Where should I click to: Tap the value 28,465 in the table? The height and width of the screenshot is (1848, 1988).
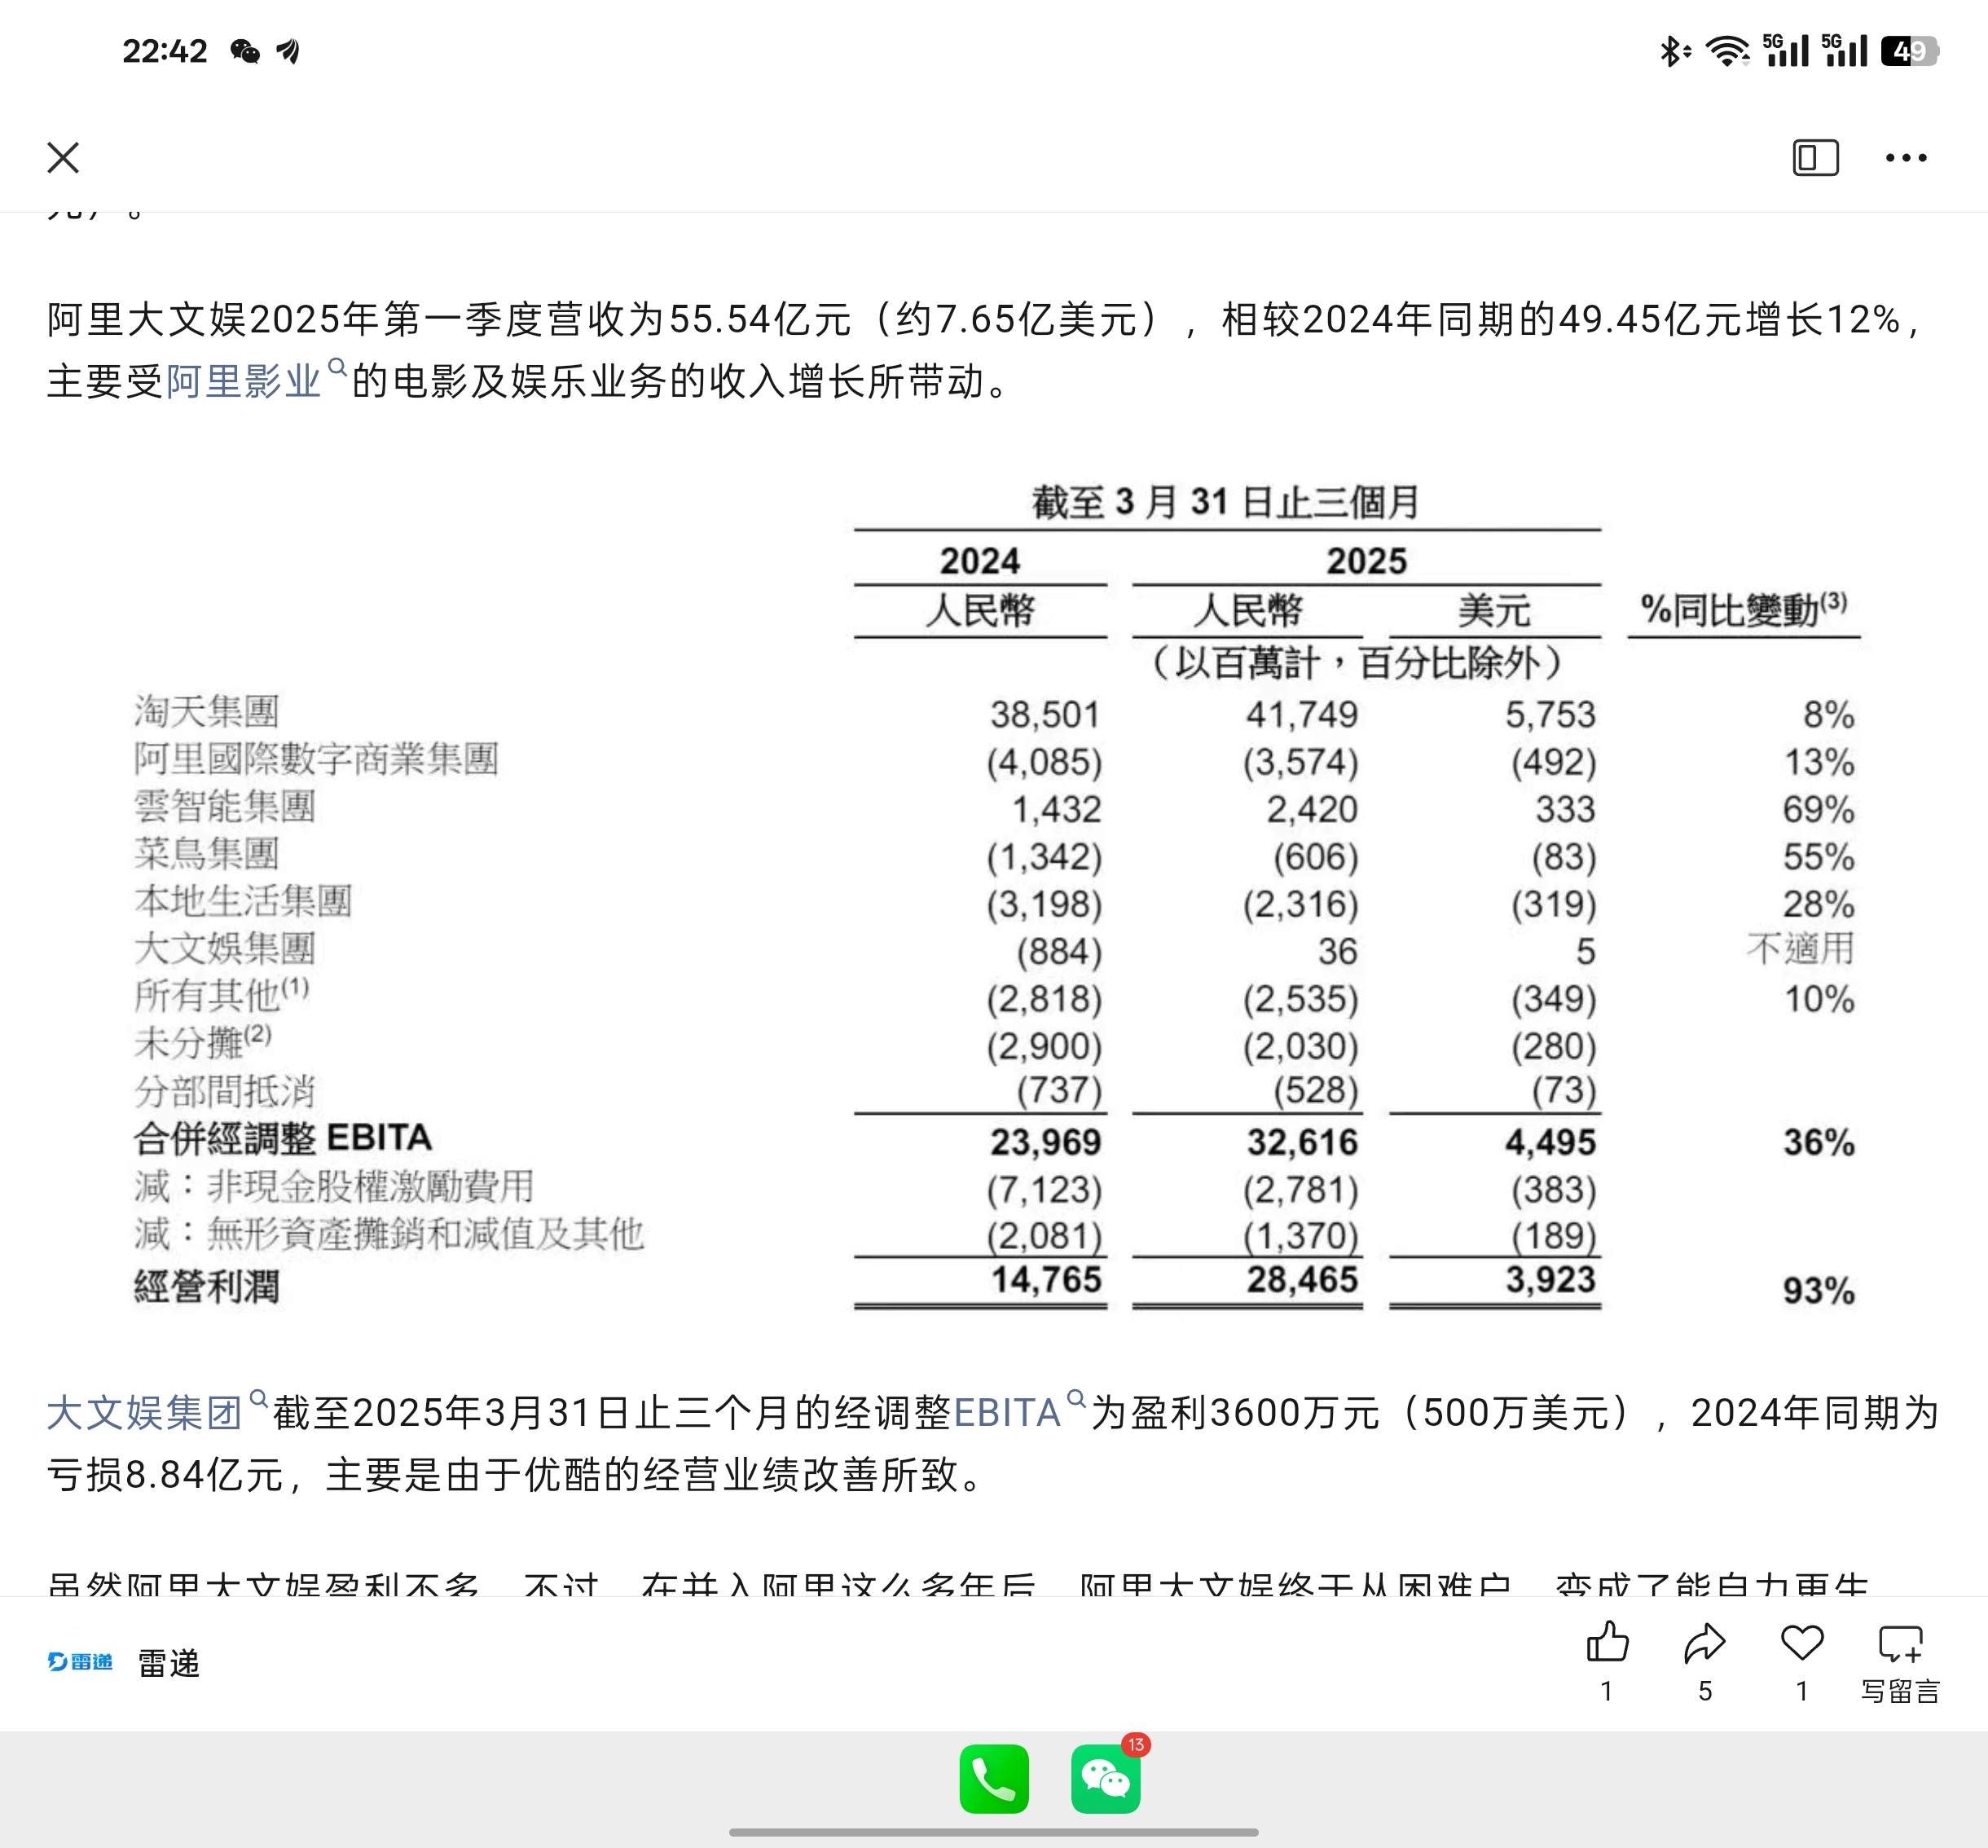pos(1302,1279)
